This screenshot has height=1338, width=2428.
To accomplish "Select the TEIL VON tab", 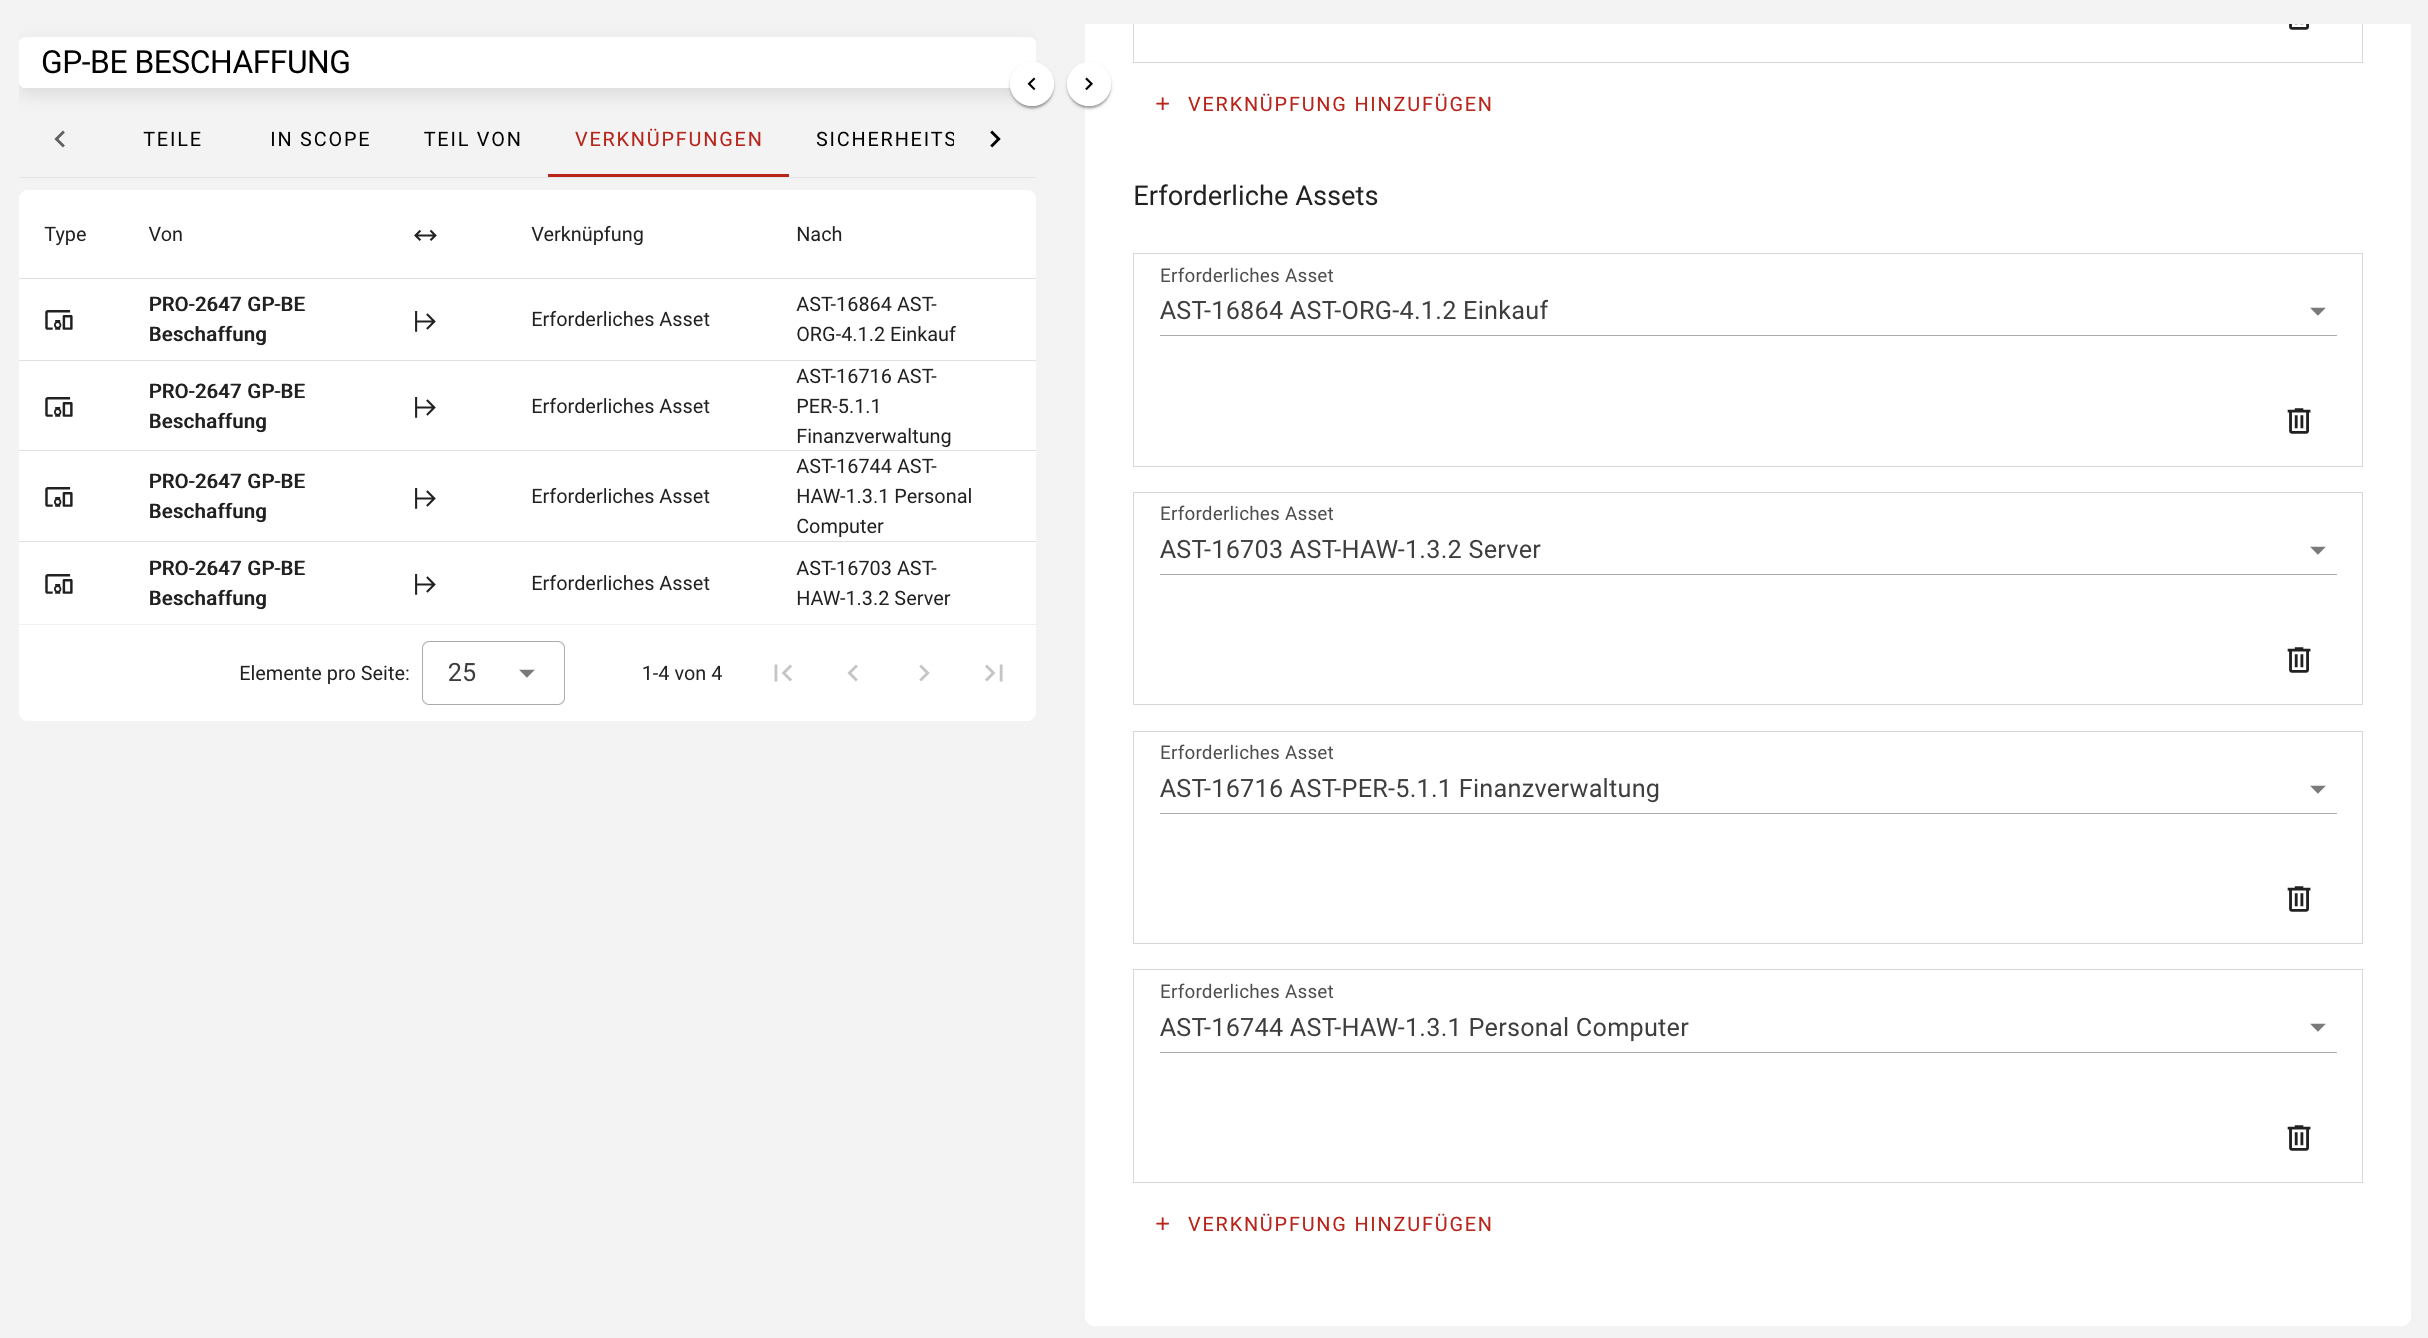I will (x=472, y=139).
